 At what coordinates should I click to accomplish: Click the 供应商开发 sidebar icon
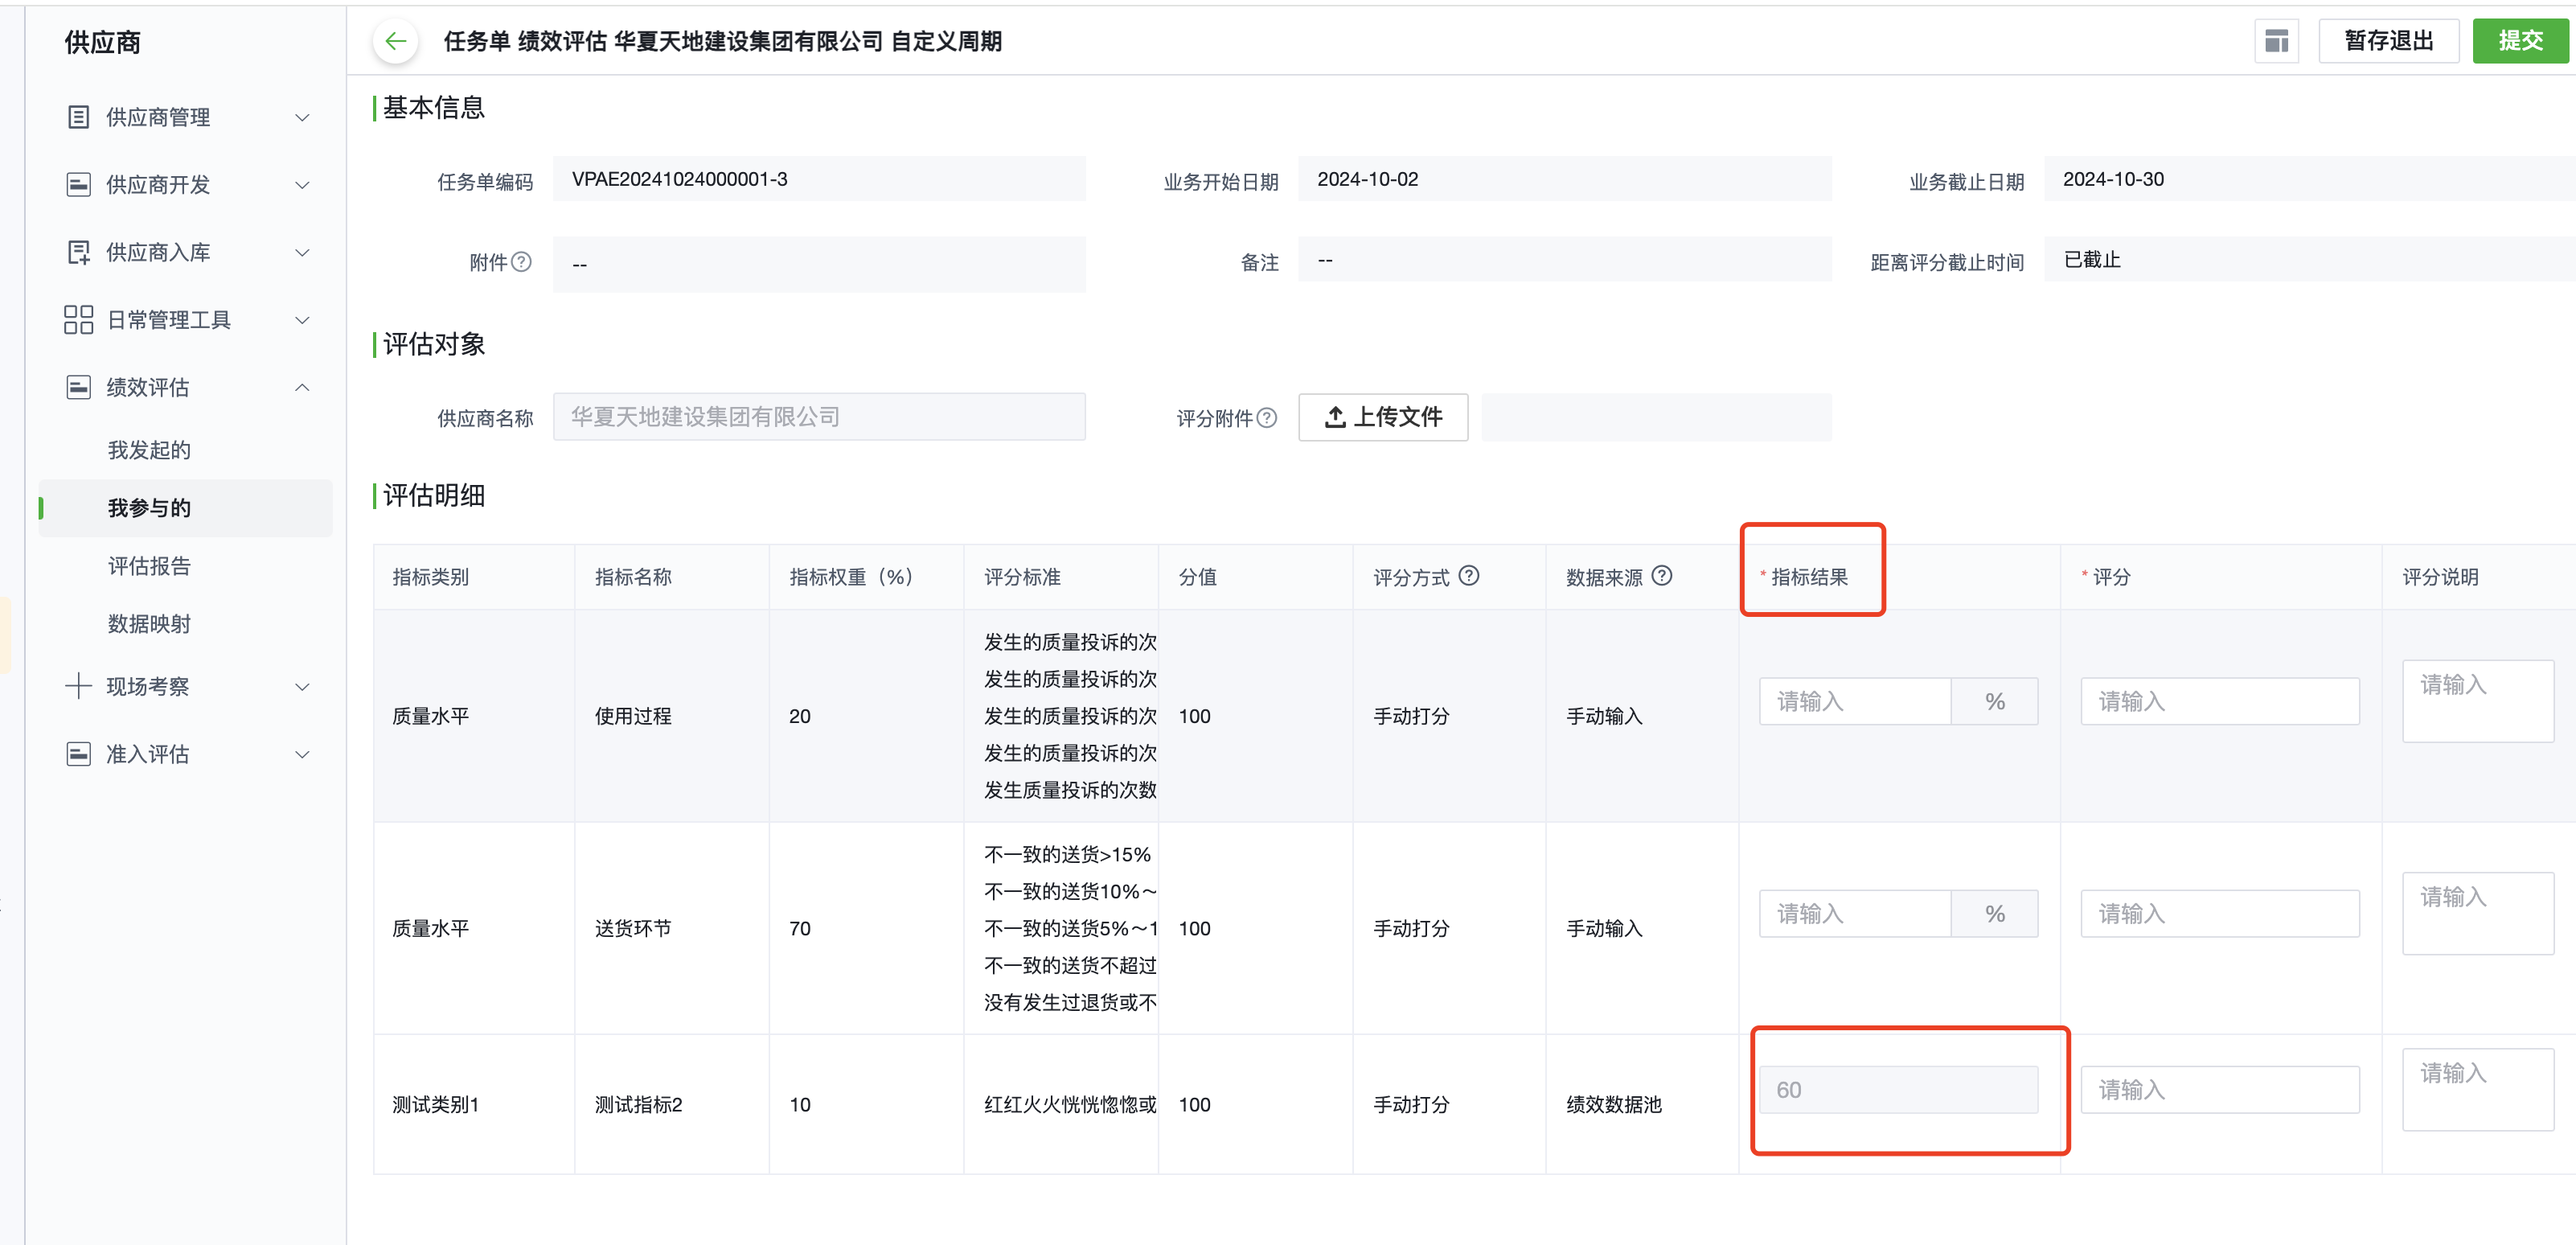click(78, 185)
